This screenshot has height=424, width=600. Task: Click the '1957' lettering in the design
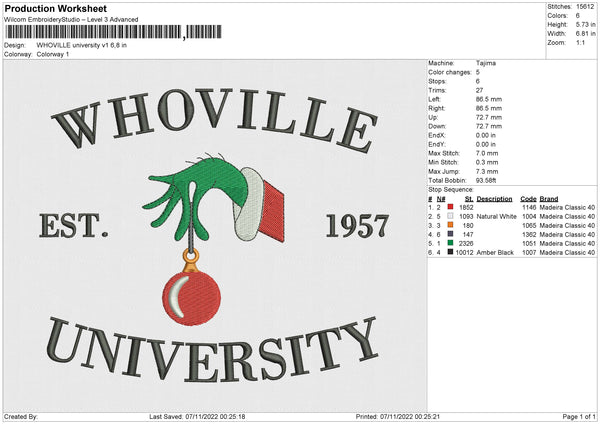click(357, 226)
